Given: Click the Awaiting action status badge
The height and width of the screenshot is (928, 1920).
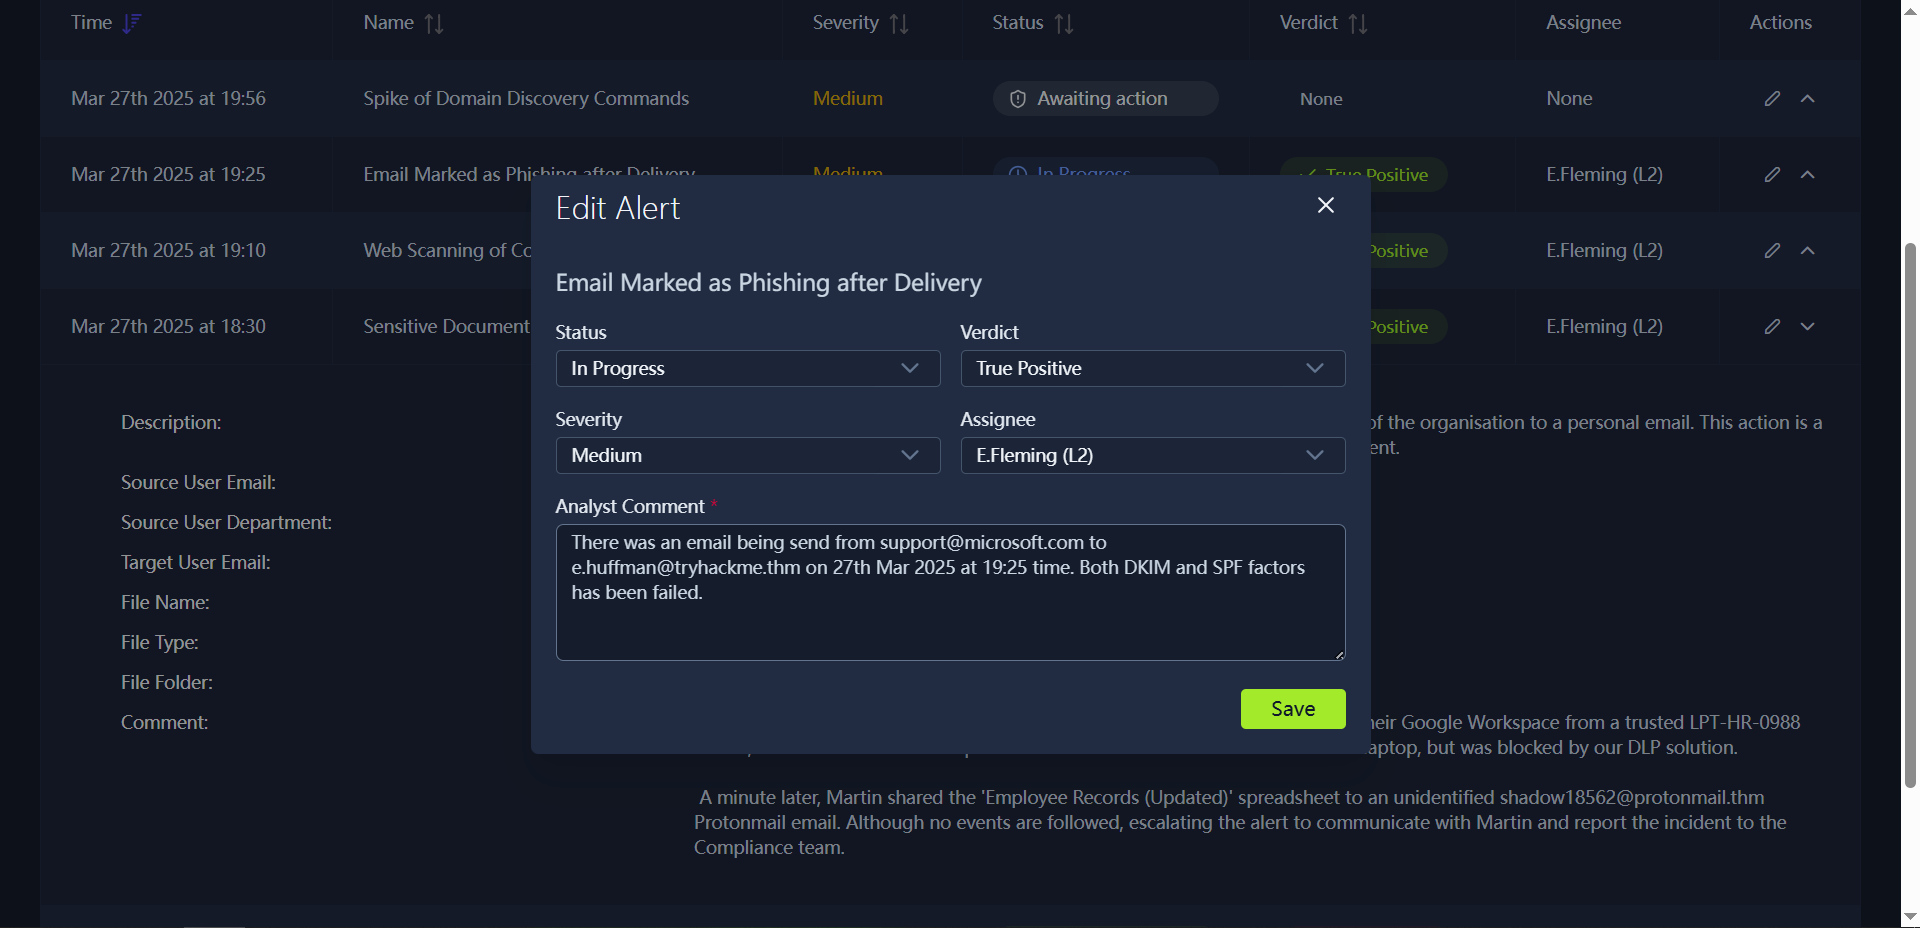Looking at the screenshot, I should pyautogui.click(x=1104, y=98).
